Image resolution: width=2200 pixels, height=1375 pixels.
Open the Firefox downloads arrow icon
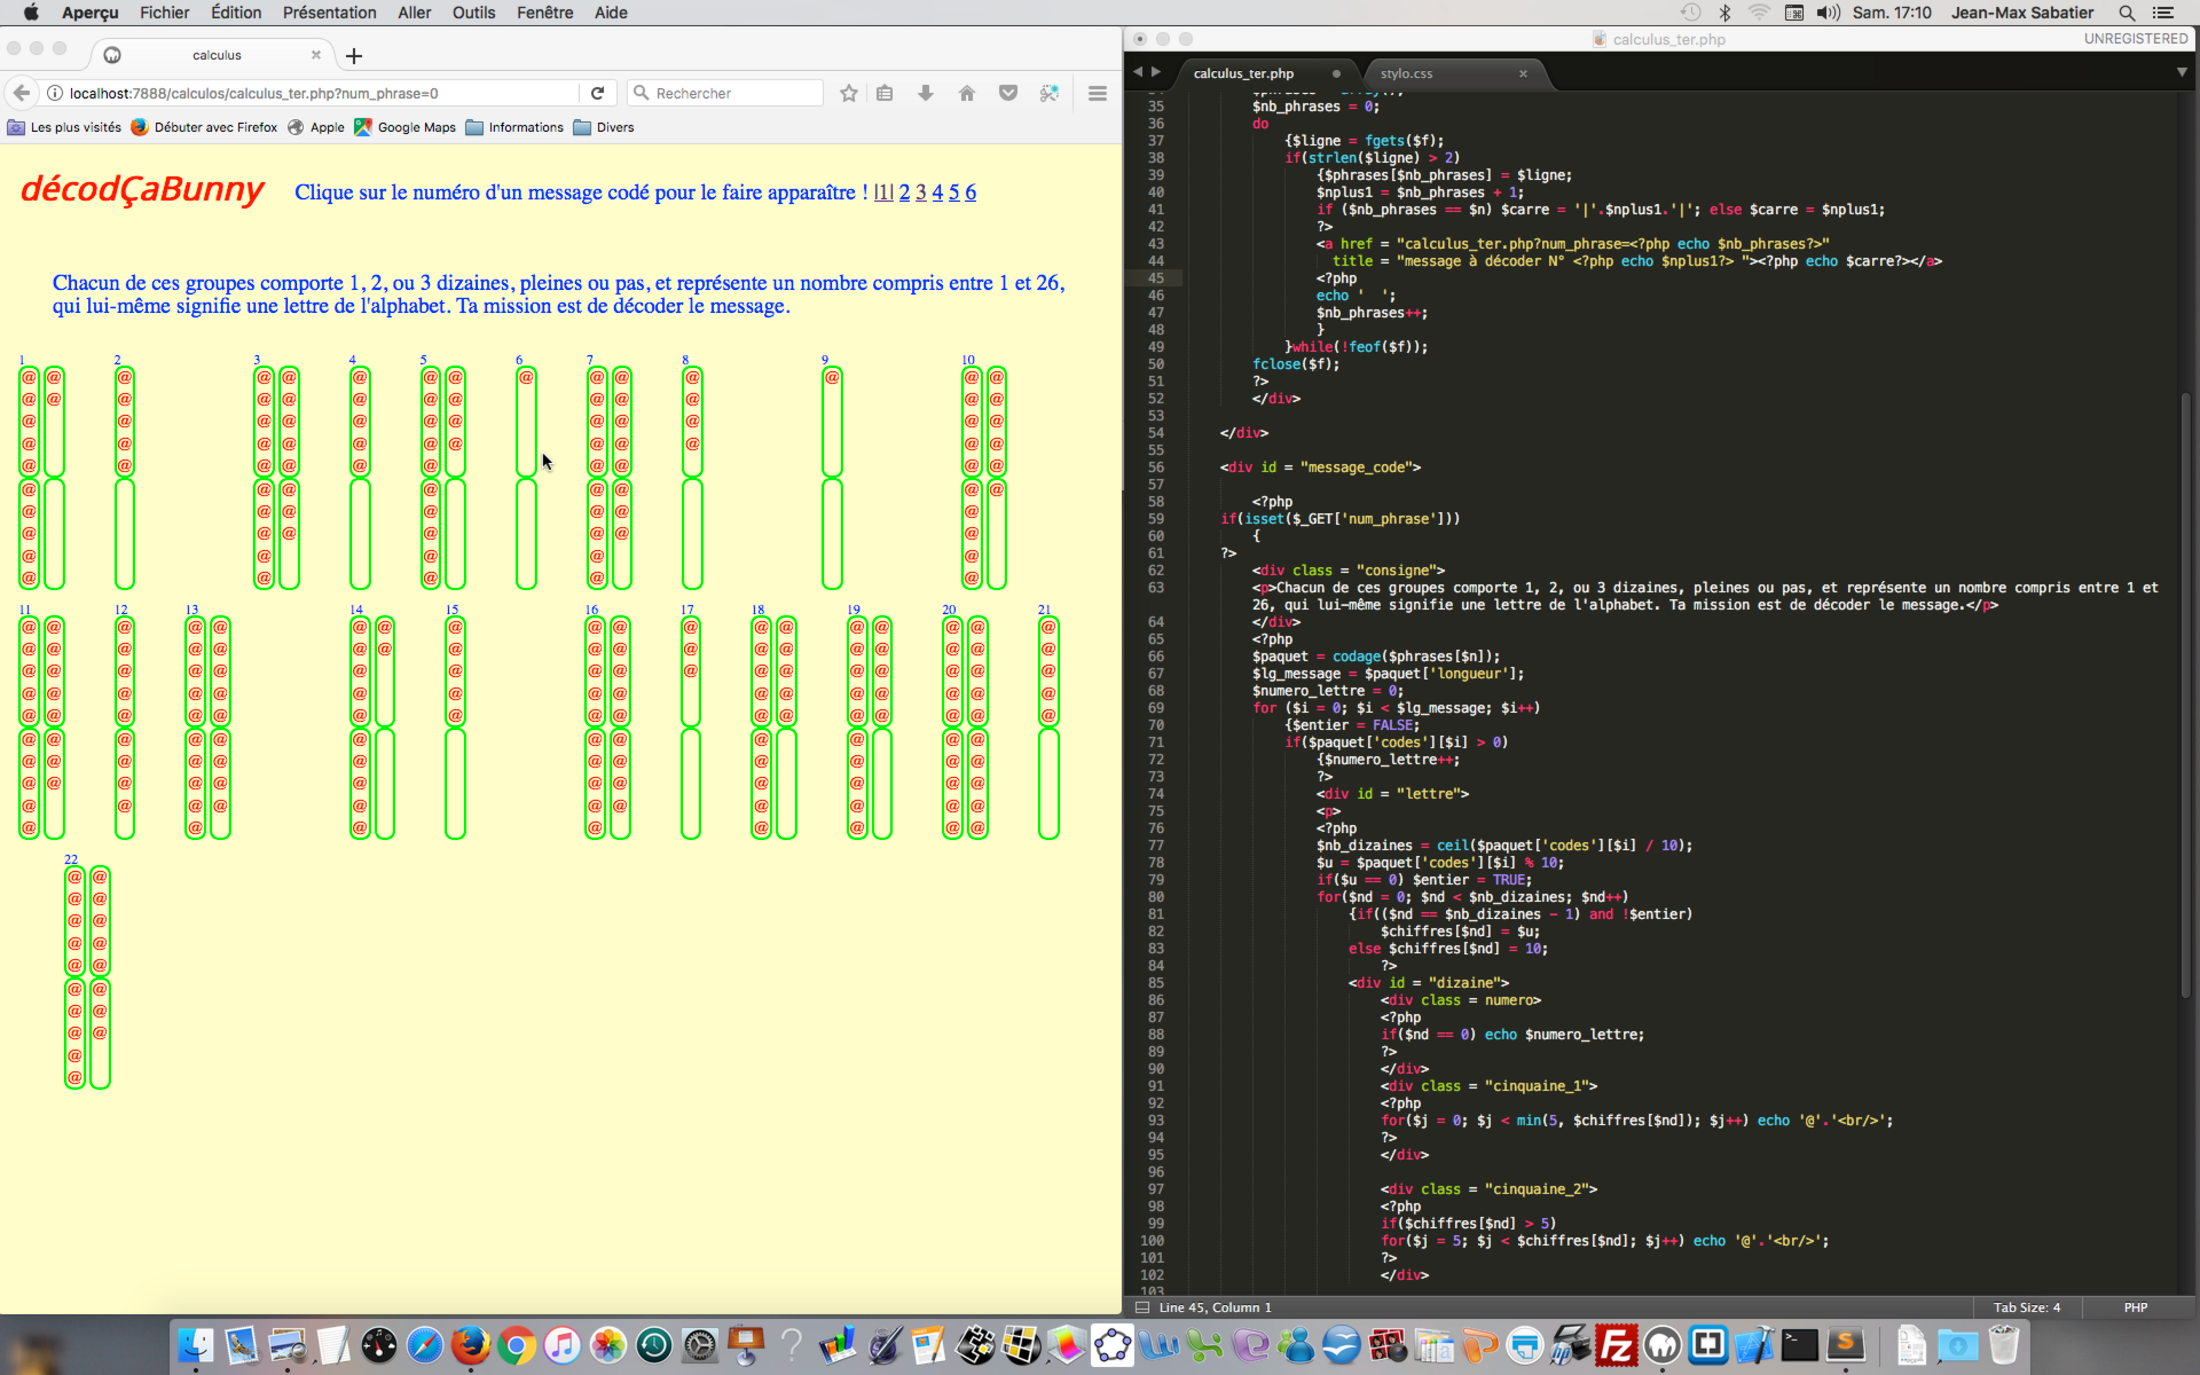[925, 93]
